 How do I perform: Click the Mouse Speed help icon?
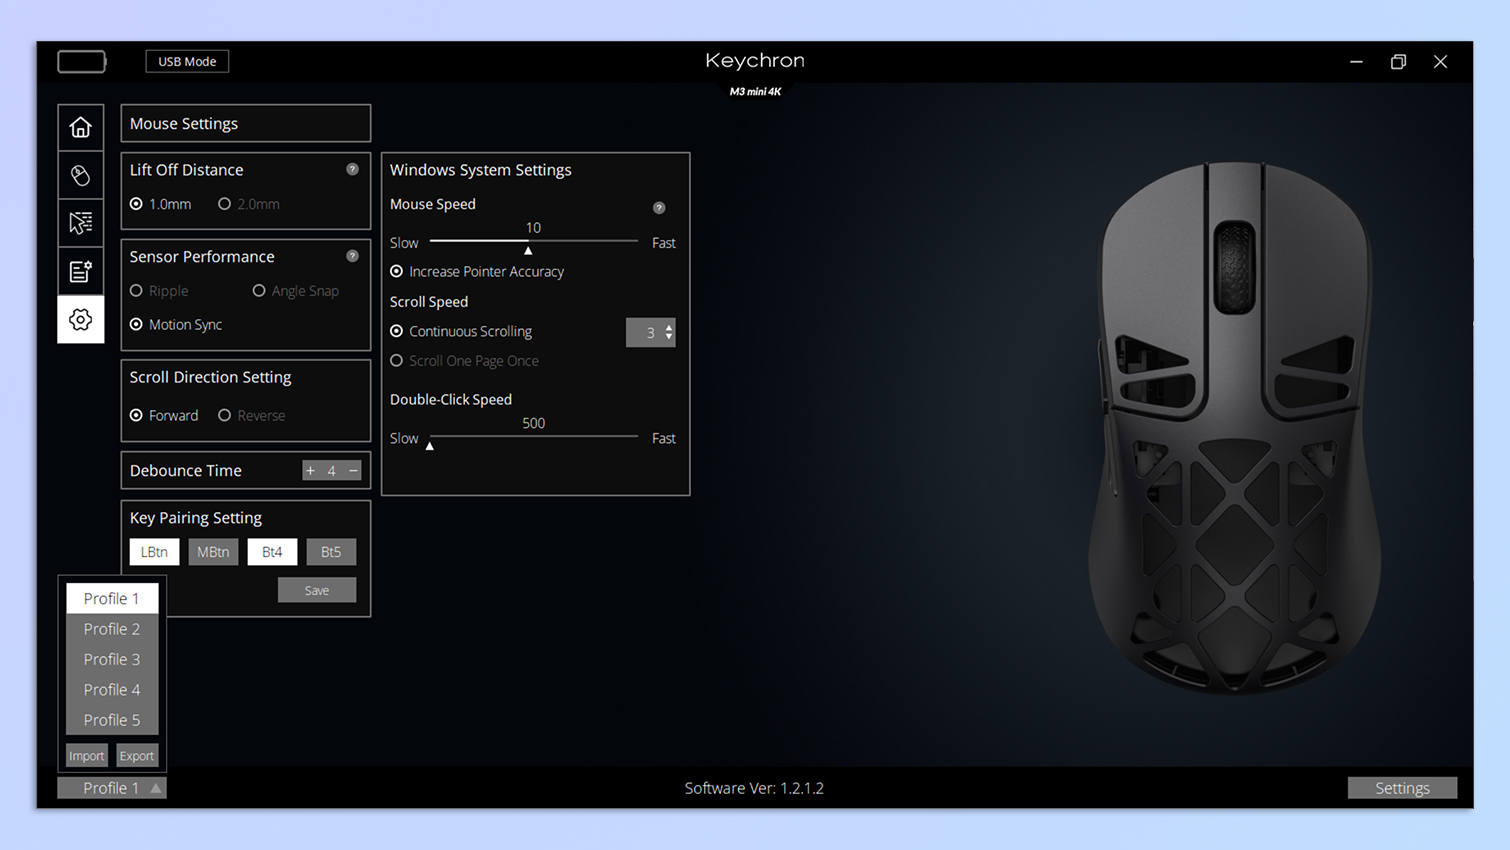click(x=659, y=208)
